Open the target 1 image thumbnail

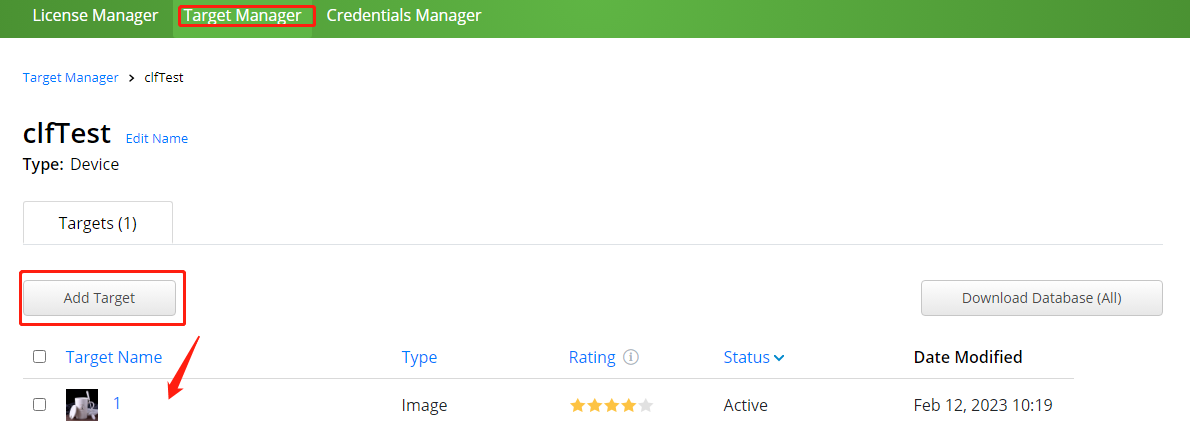click(x=81, y=405)
